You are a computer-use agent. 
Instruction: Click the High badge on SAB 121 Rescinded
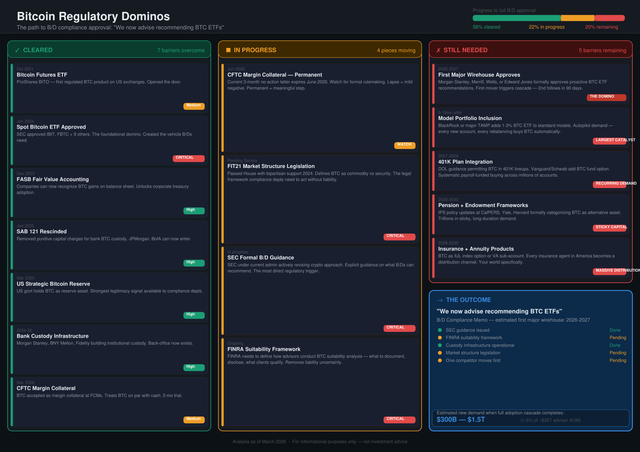[194, 263]
